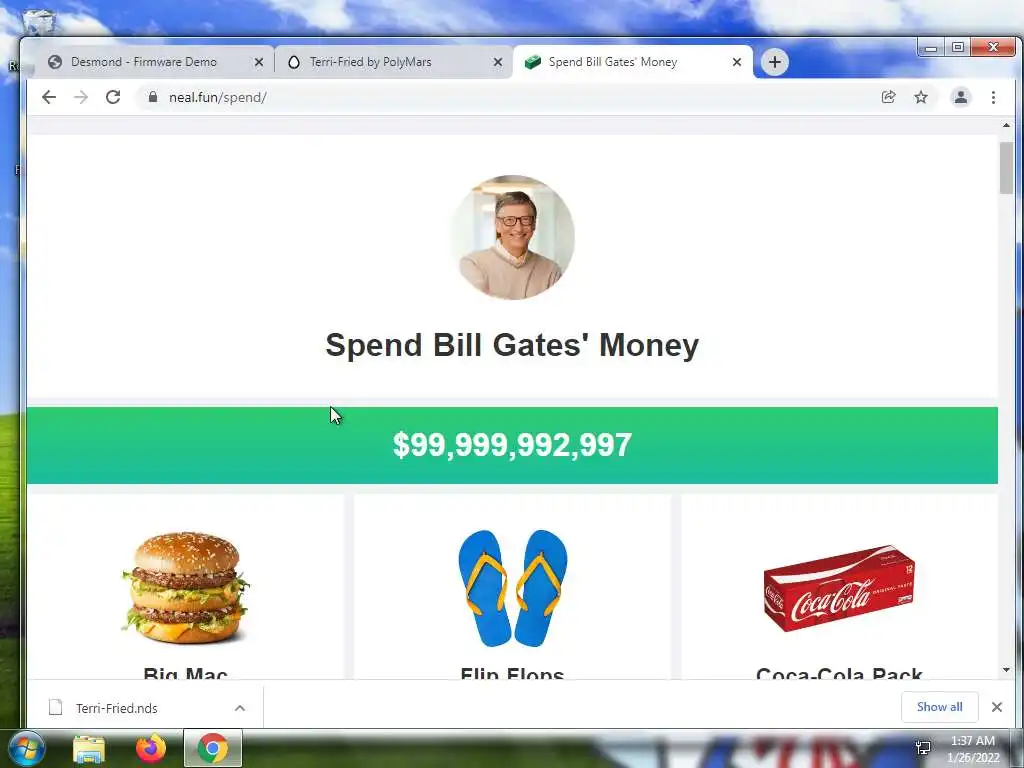Screen dimensions: 1024x768
Task: View site info via the lock icon
Action: tap(153, 97)
